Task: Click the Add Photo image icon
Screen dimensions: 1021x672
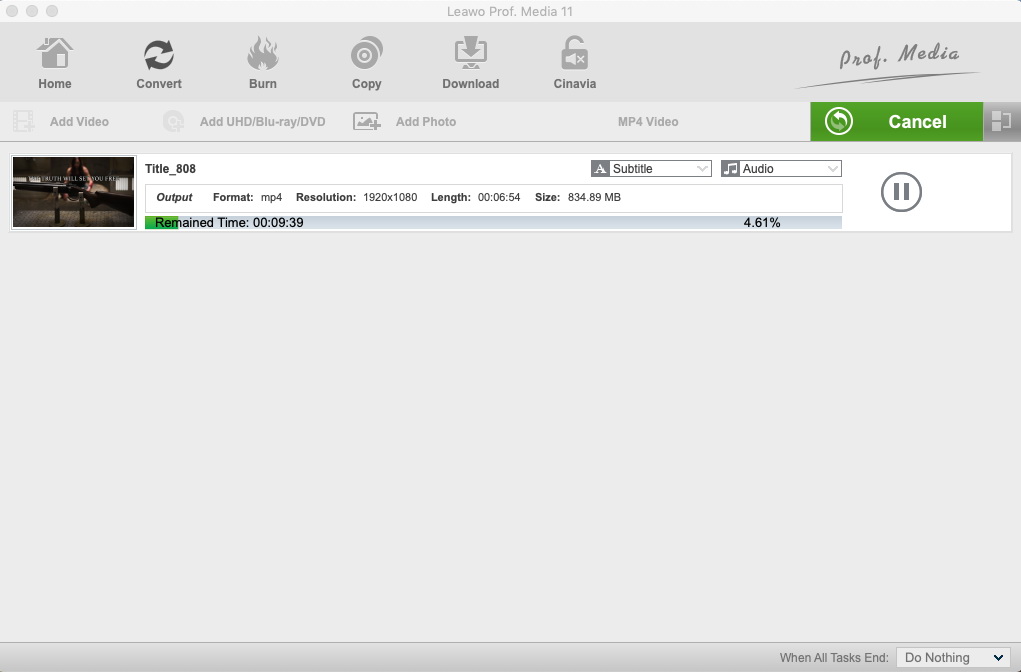Action: coord(367,121)
